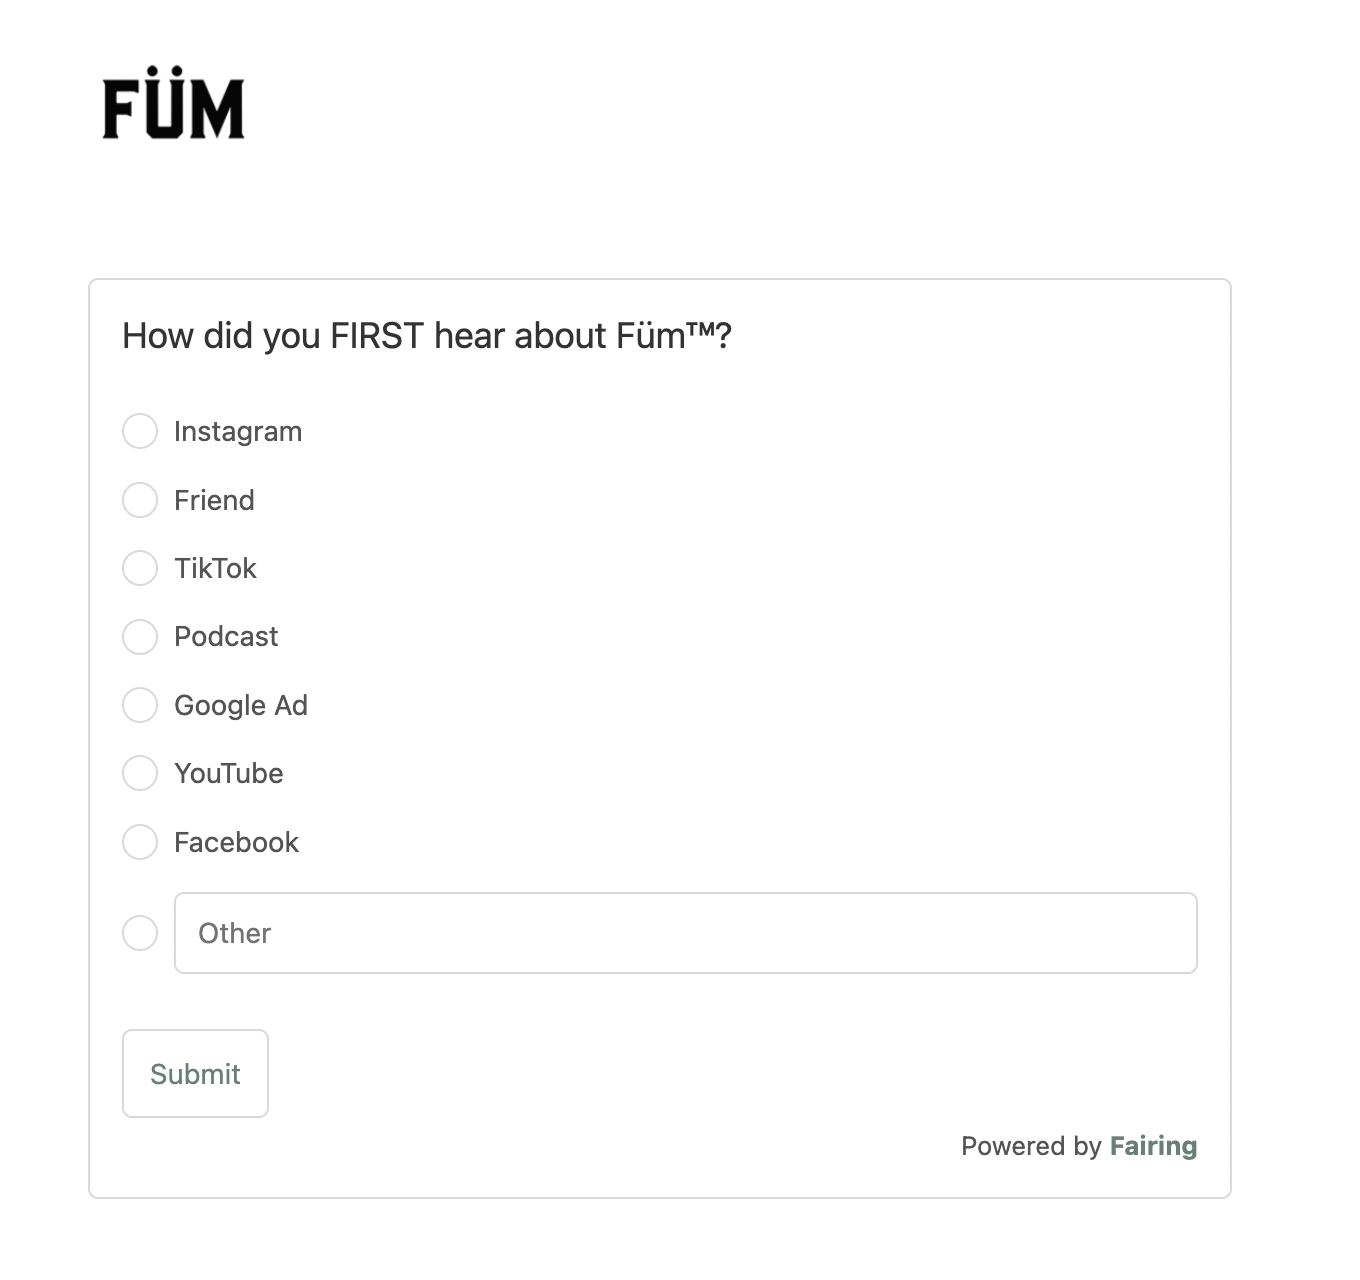Viewport: 1360px width, 1280px height.
Task: Click the "Facebook" text label
Action: (236, 842)
